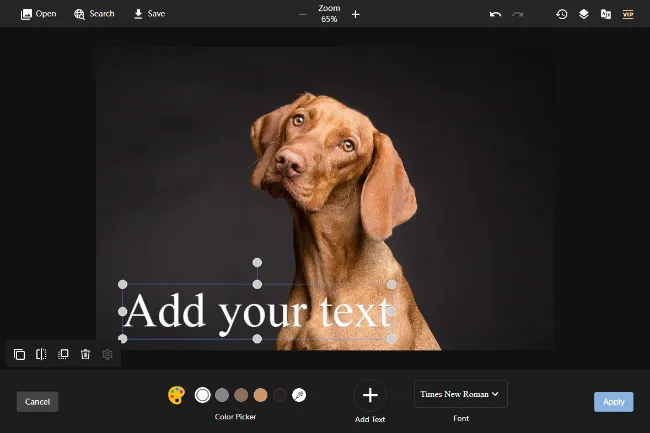Flip the text element horizontally
The image size is (650, 433).
pyautogui.click(x=41, y=354)
